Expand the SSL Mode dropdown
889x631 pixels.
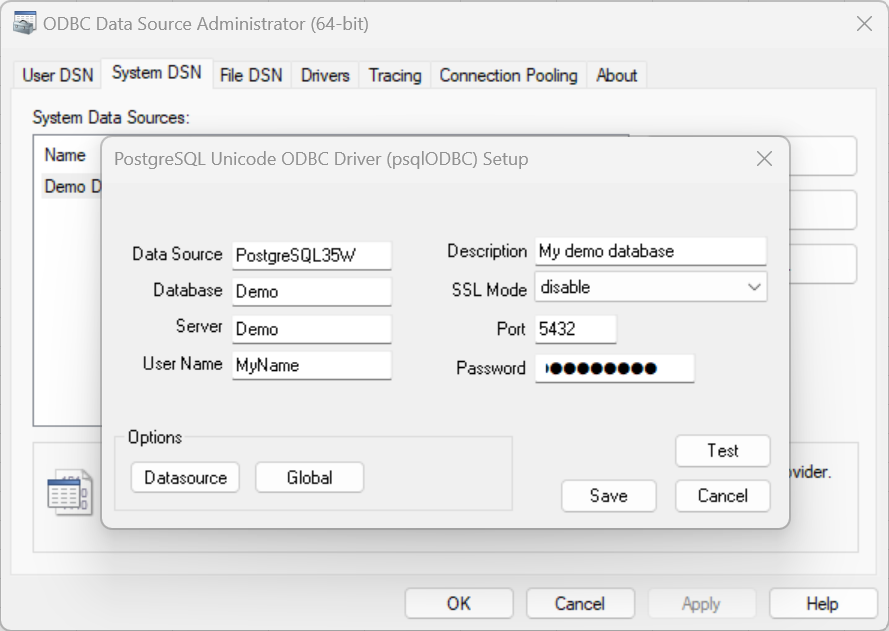click(x=754, y=288)
